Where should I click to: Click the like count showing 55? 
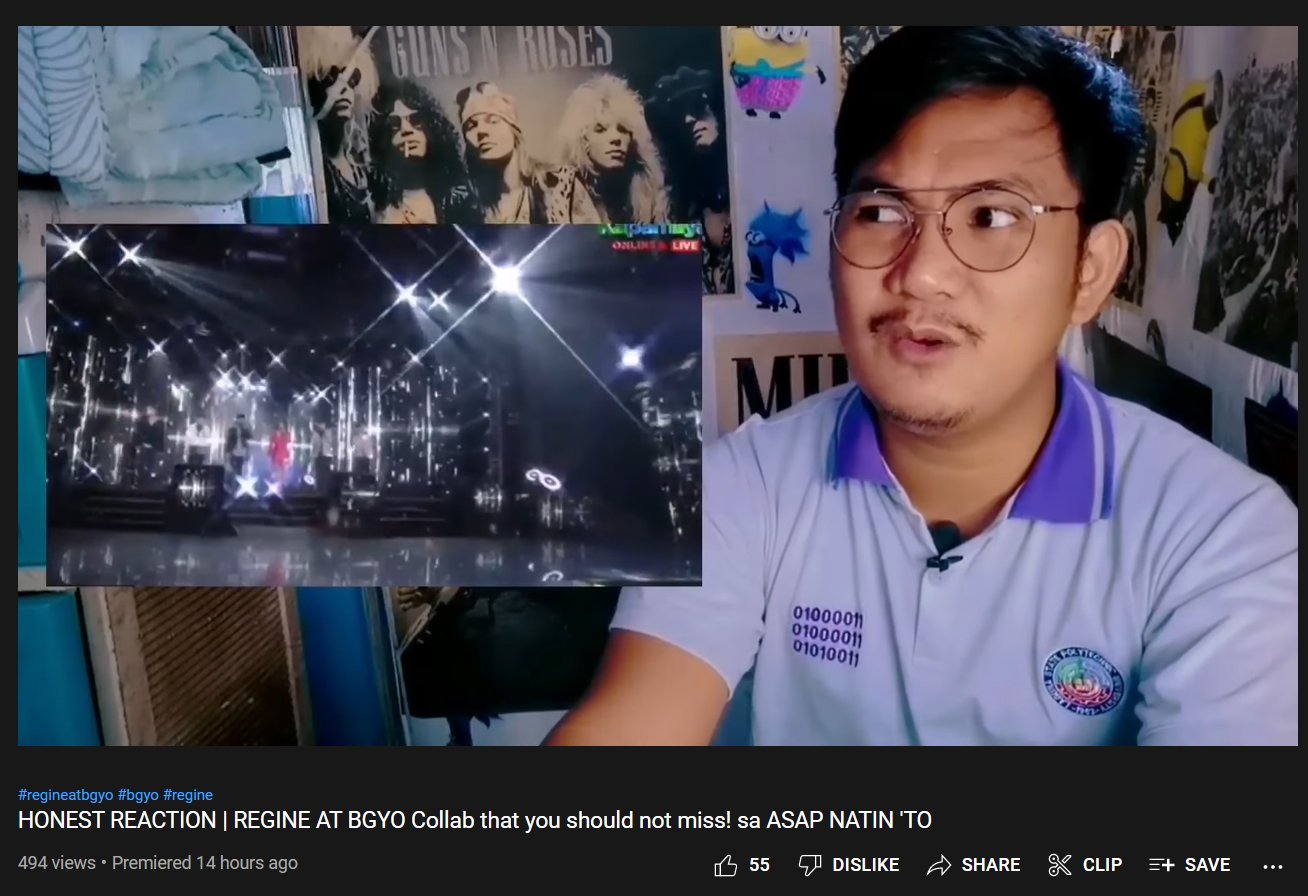(757, 864)
